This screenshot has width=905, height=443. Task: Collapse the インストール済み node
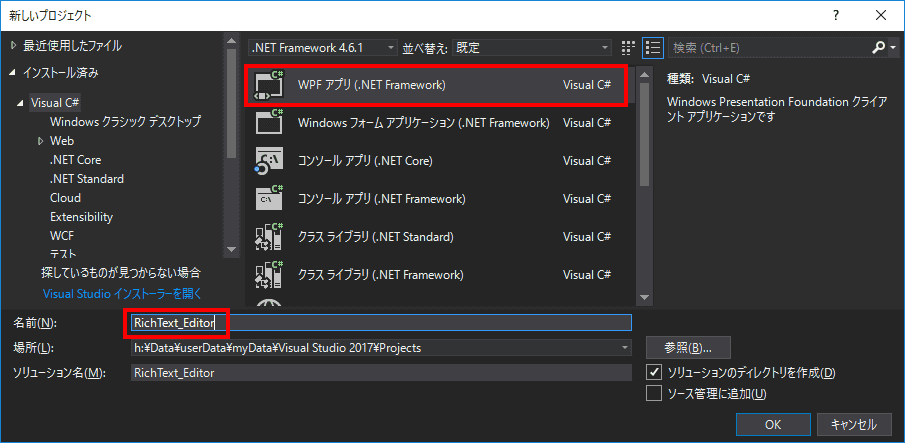[14, 73]
